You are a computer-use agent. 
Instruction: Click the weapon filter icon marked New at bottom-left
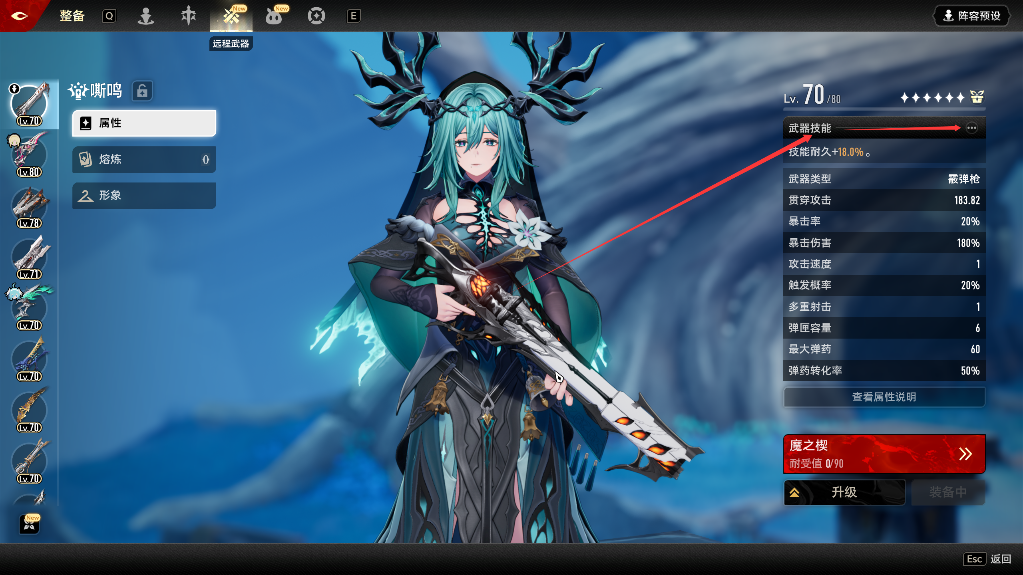(29, 523)
